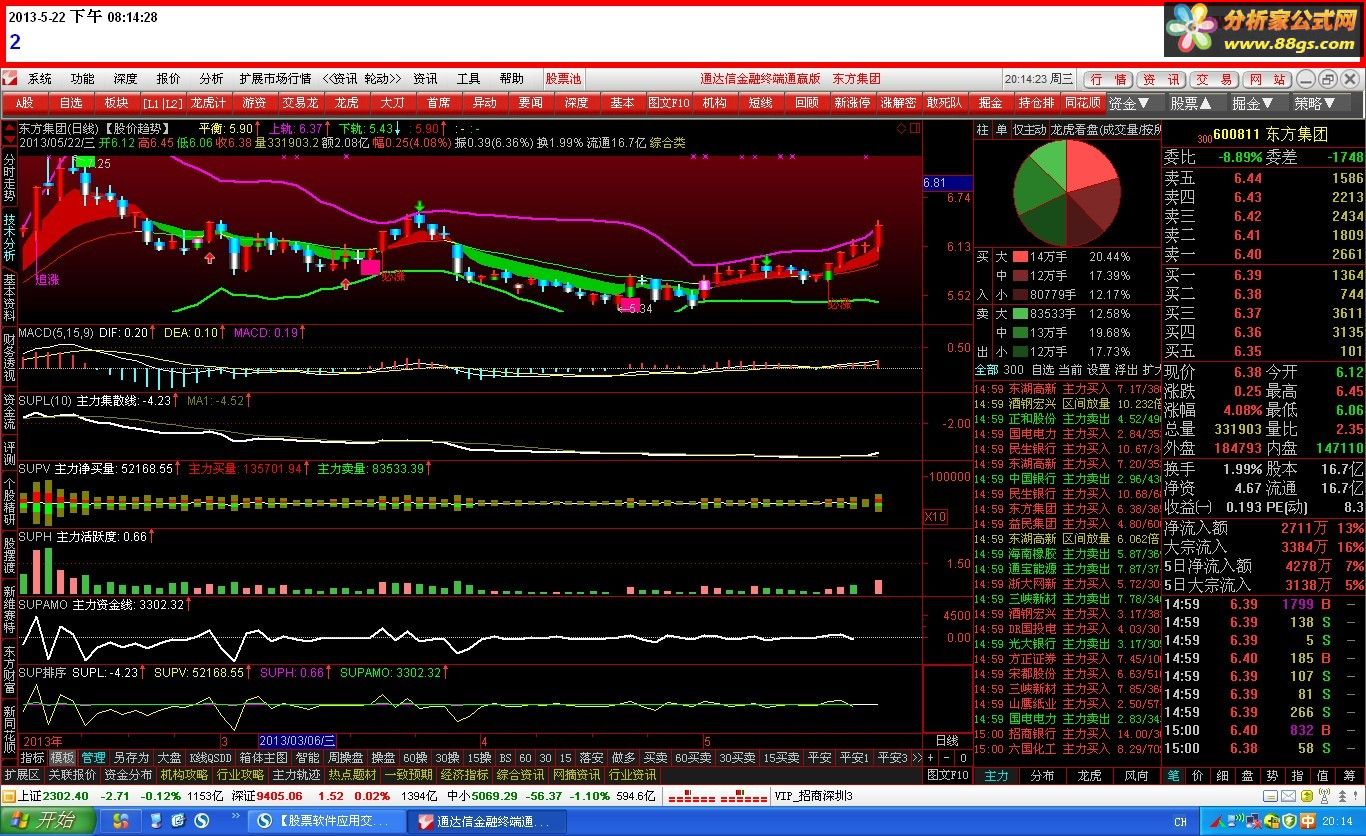Viewport: 1366px width, 836px height.
Task: Click the 指标 tab below chart
Action: 33,757
